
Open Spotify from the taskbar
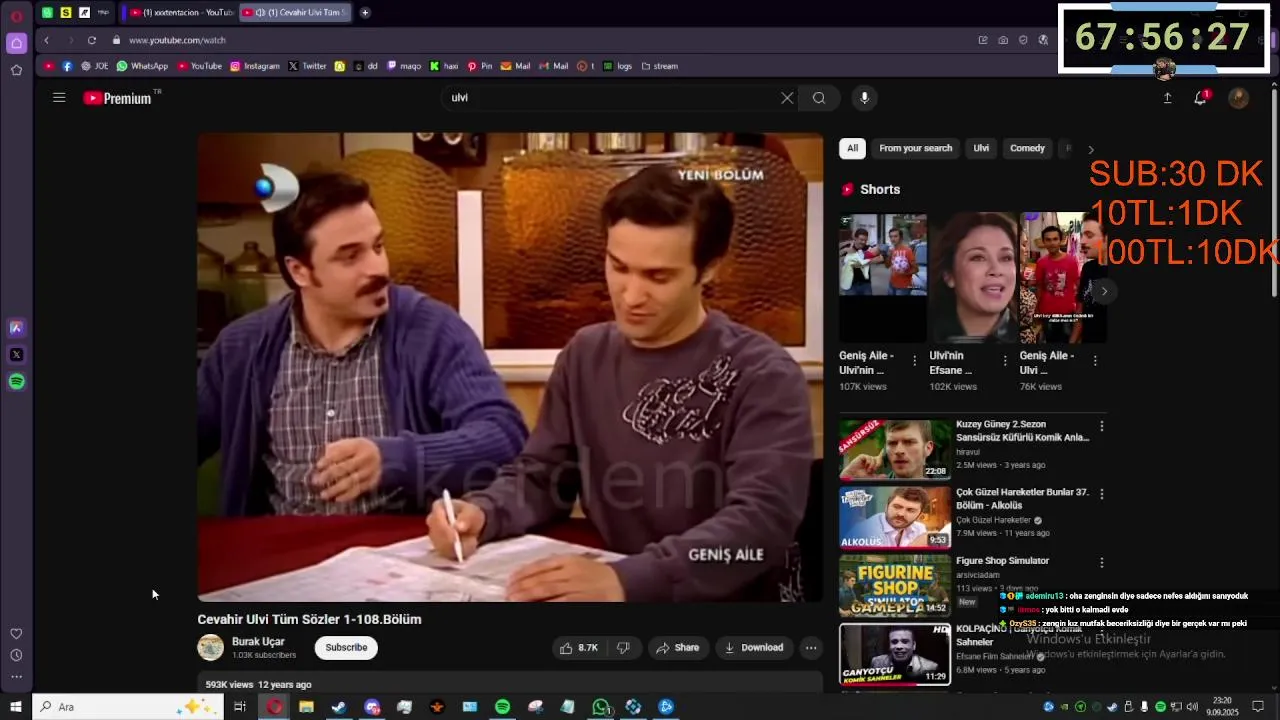502,707
